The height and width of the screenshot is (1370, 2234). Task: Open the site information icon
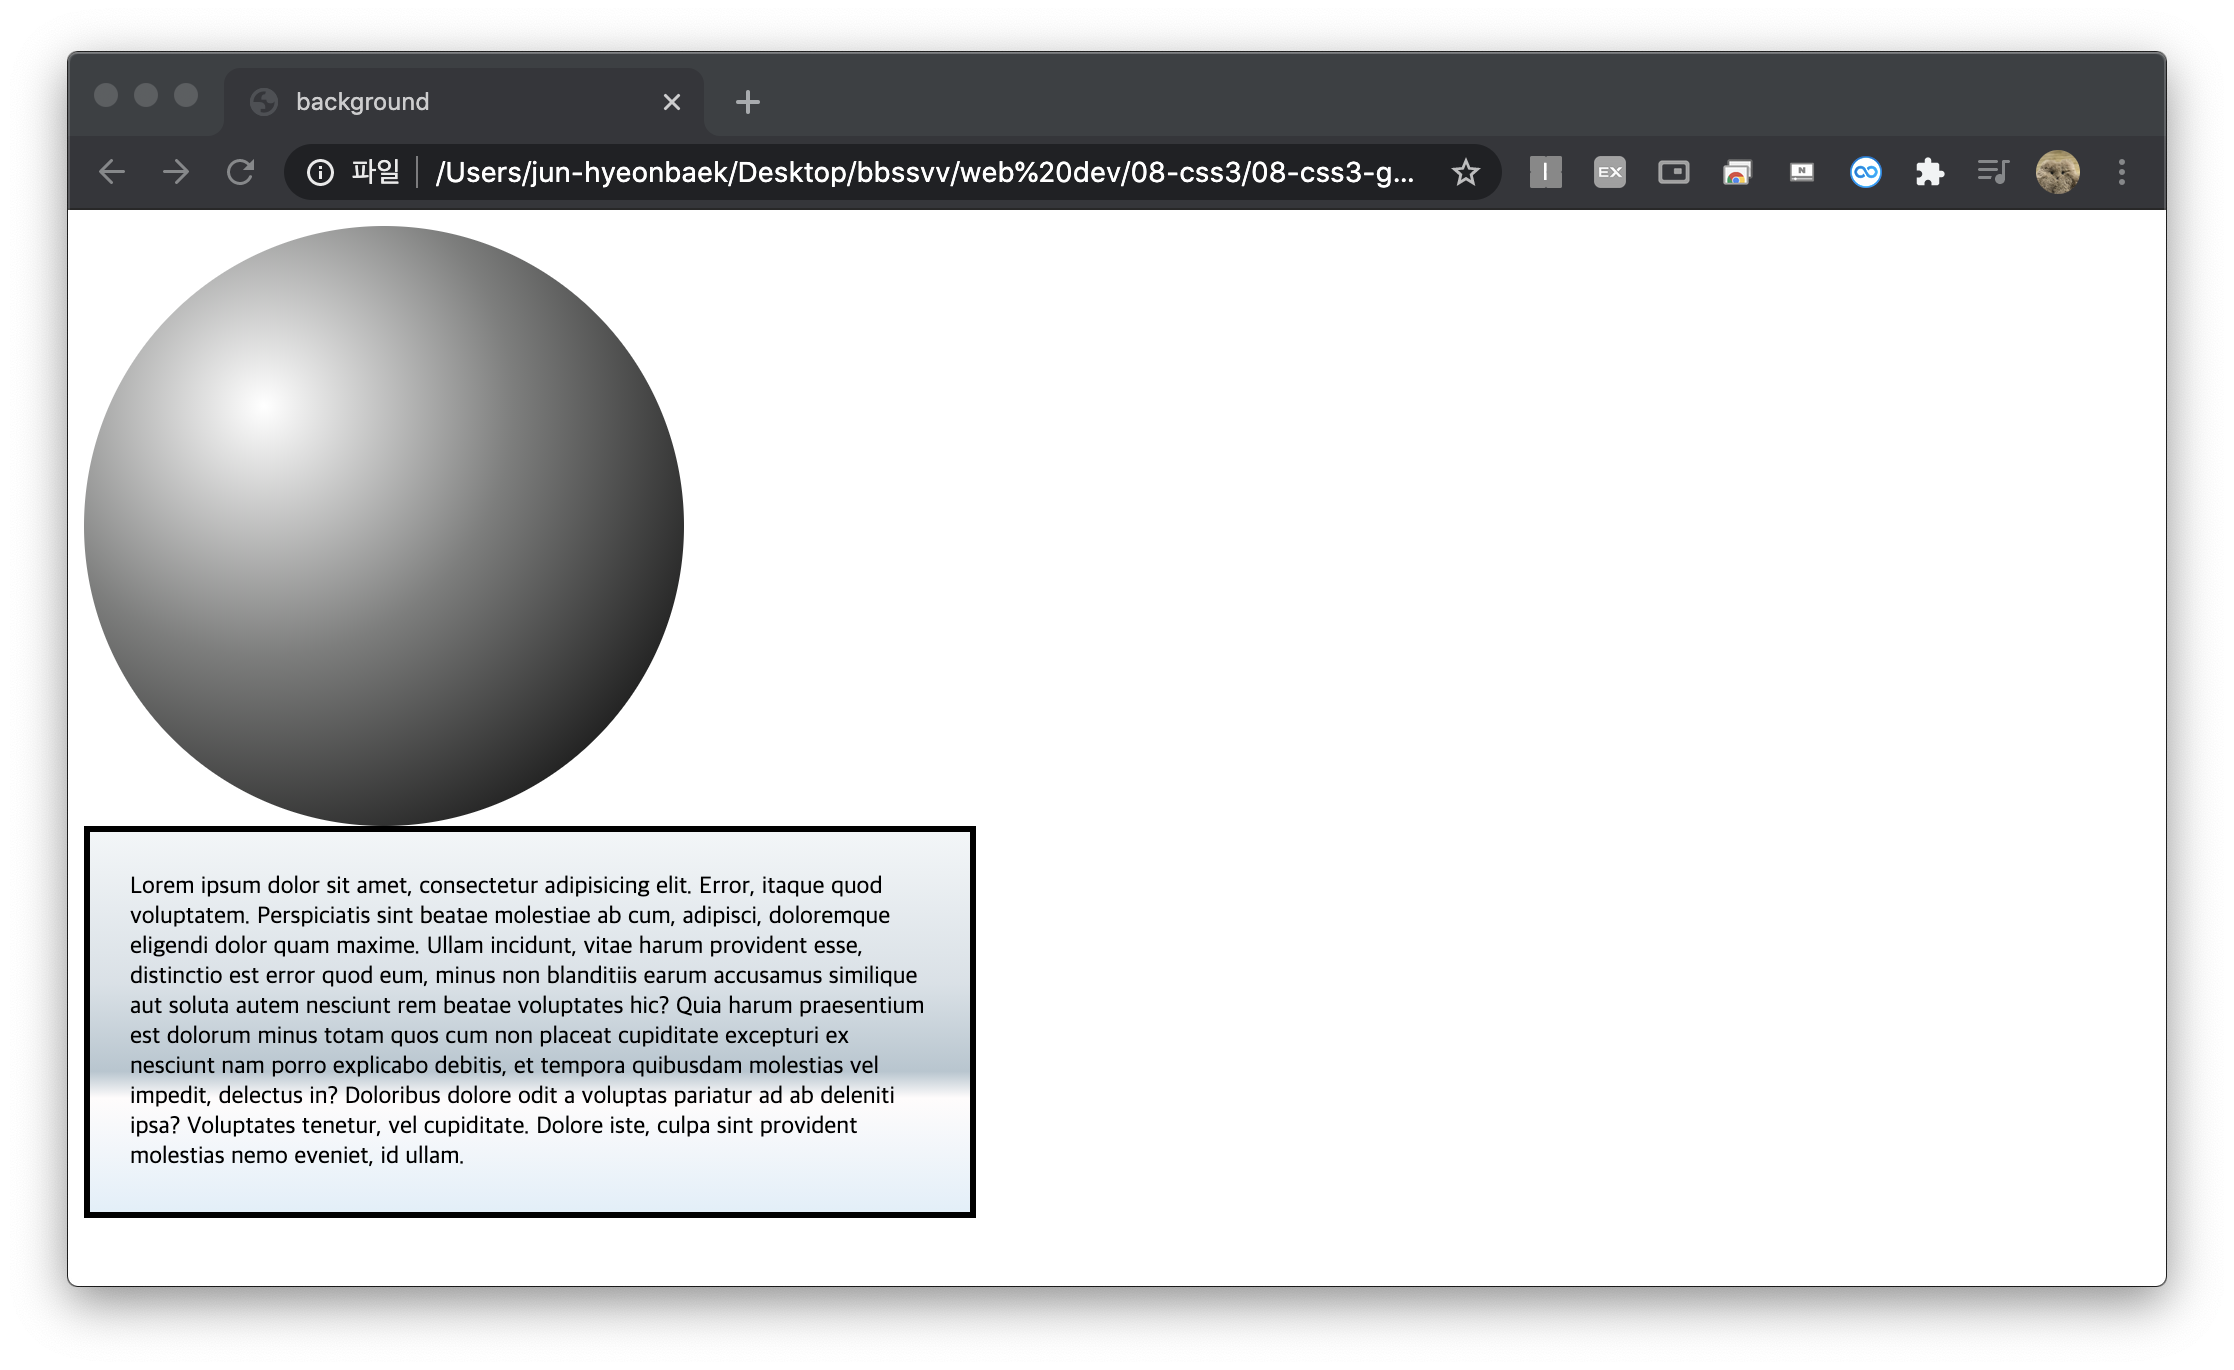(320, 172)
